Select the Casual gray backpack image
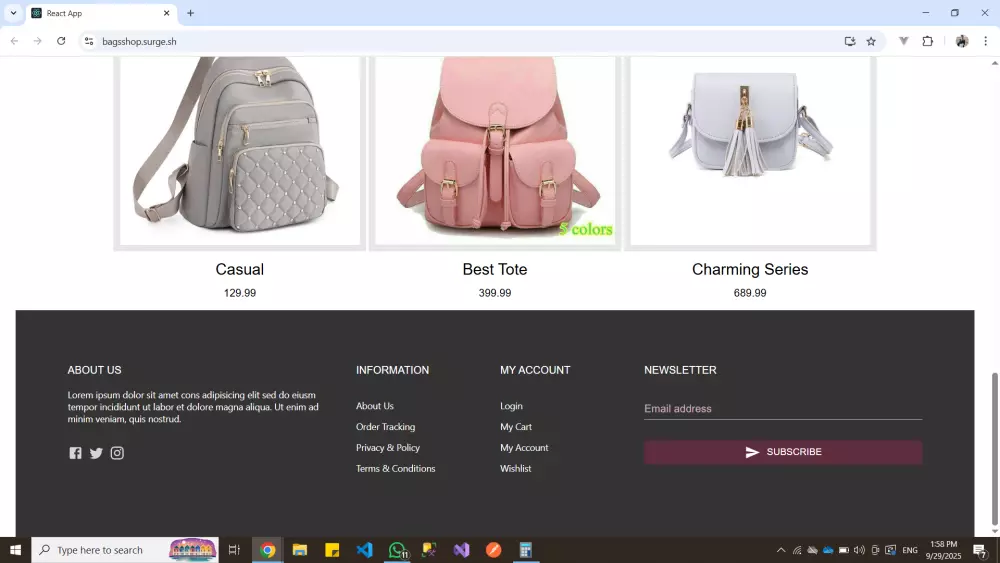Screen dimensions: 1000x563 tap(240, 150)
